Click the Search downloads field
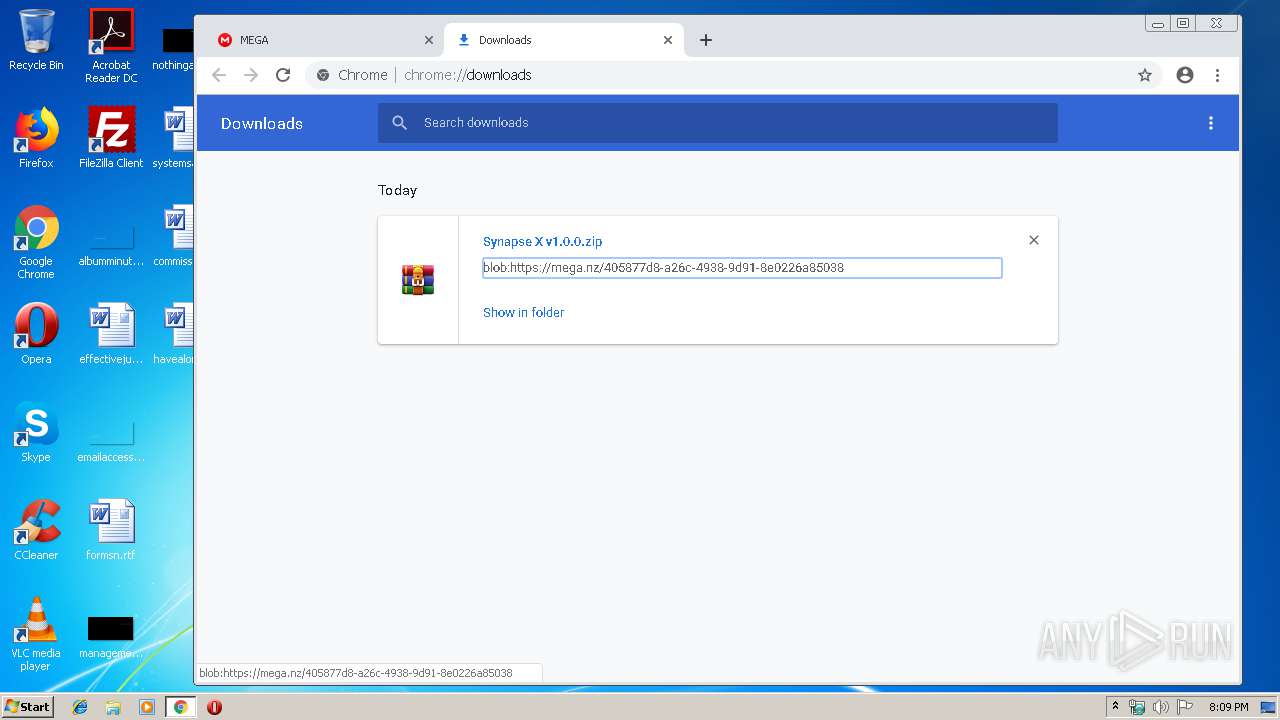The height and width of the screenshot is (720, 1280). 717,123
